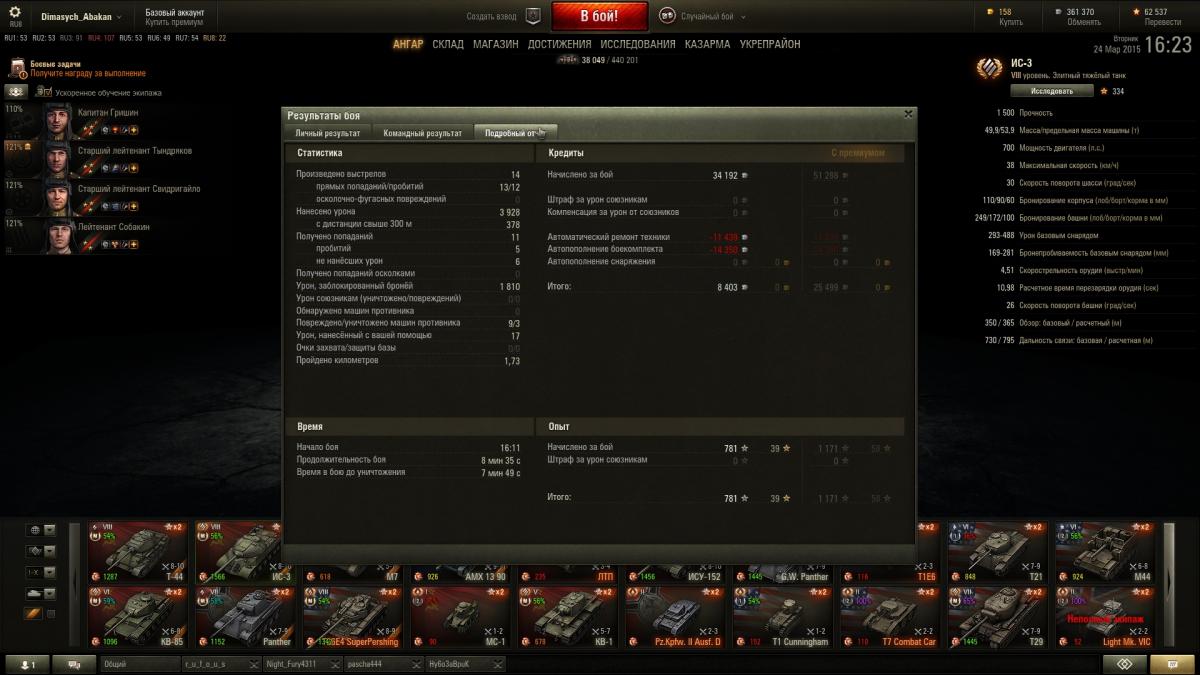Go to АНГАР menu

click(x=408, y=45)
